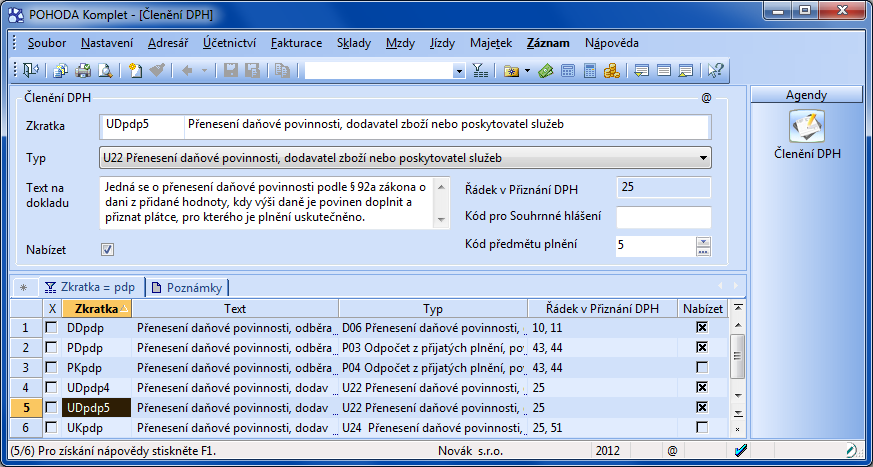Screen dimensions: 873x467
Task: Click the panel with bottom arrow icon
Action: click(x=642, y=71)
